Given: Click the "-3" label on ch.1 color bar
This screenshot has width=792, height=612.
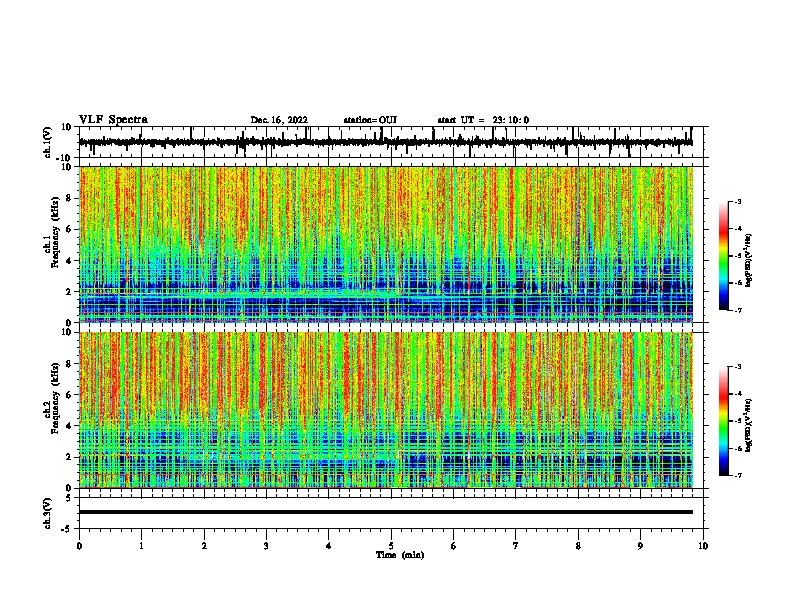Looking at the screenshot, I should (737, 202).
